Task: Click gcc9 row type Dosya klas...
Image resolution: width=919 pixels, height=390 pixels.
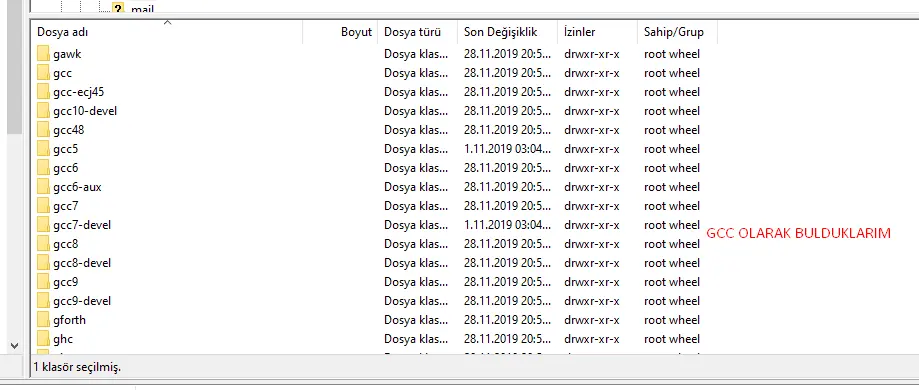Action: [x=416, y=282]
